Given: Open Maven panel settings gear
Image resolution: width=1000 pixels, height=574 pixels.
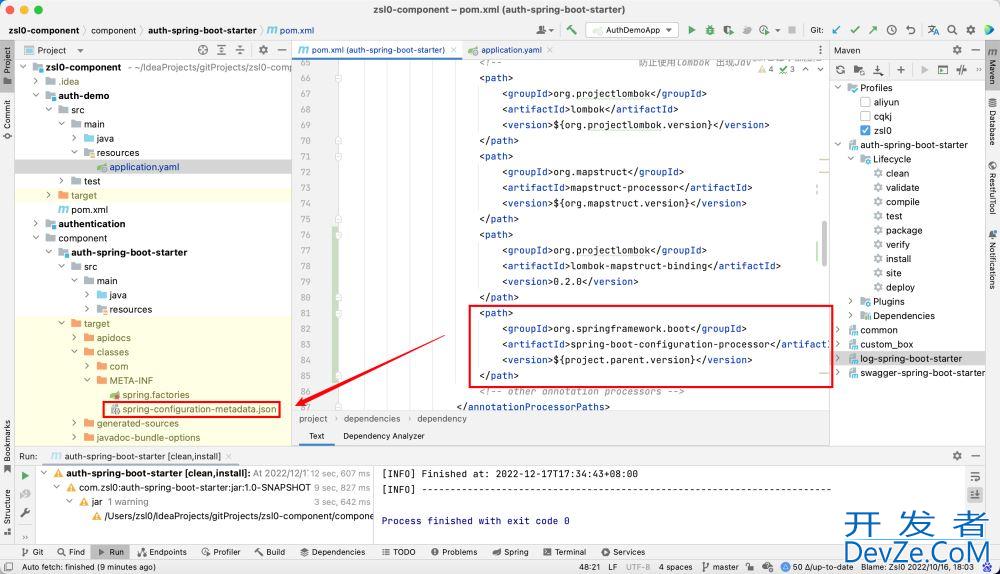Looking at the screenshot, I should 957,50.
